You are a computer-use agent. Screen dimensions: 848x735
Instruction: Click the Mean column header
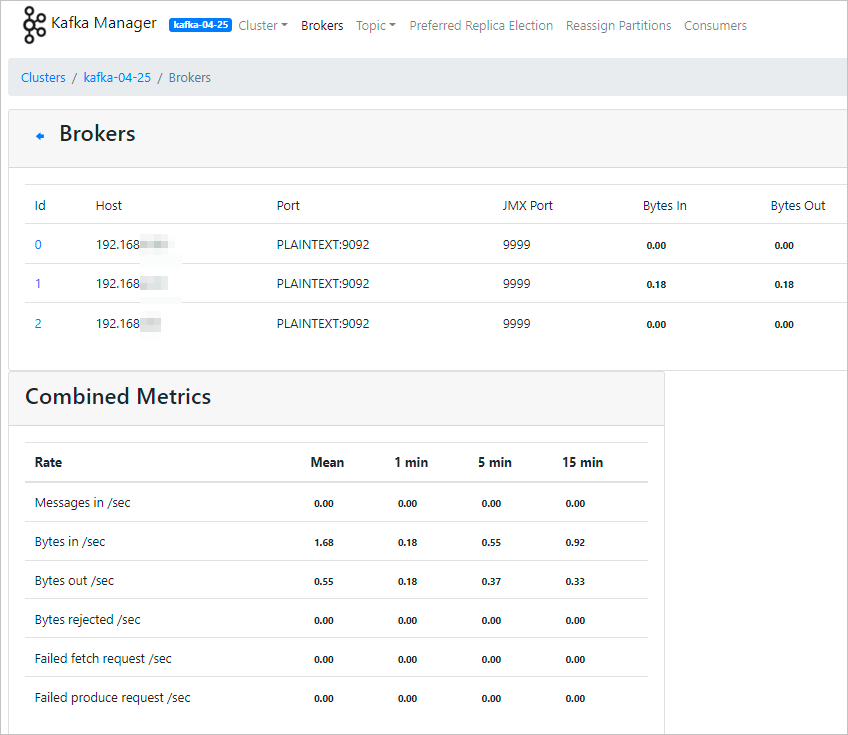[x=327, y=462]
